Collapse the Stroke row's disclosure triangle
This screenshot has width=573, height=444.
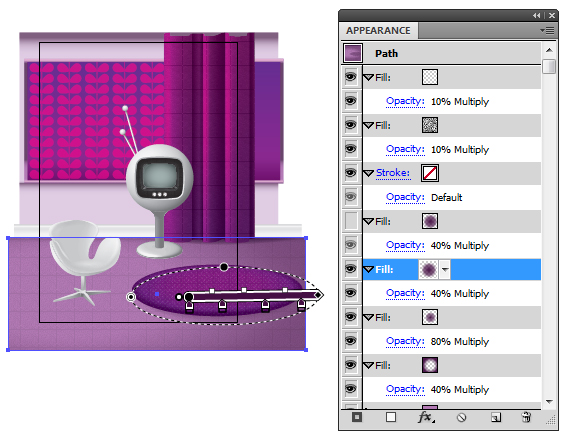click(368, 173)
